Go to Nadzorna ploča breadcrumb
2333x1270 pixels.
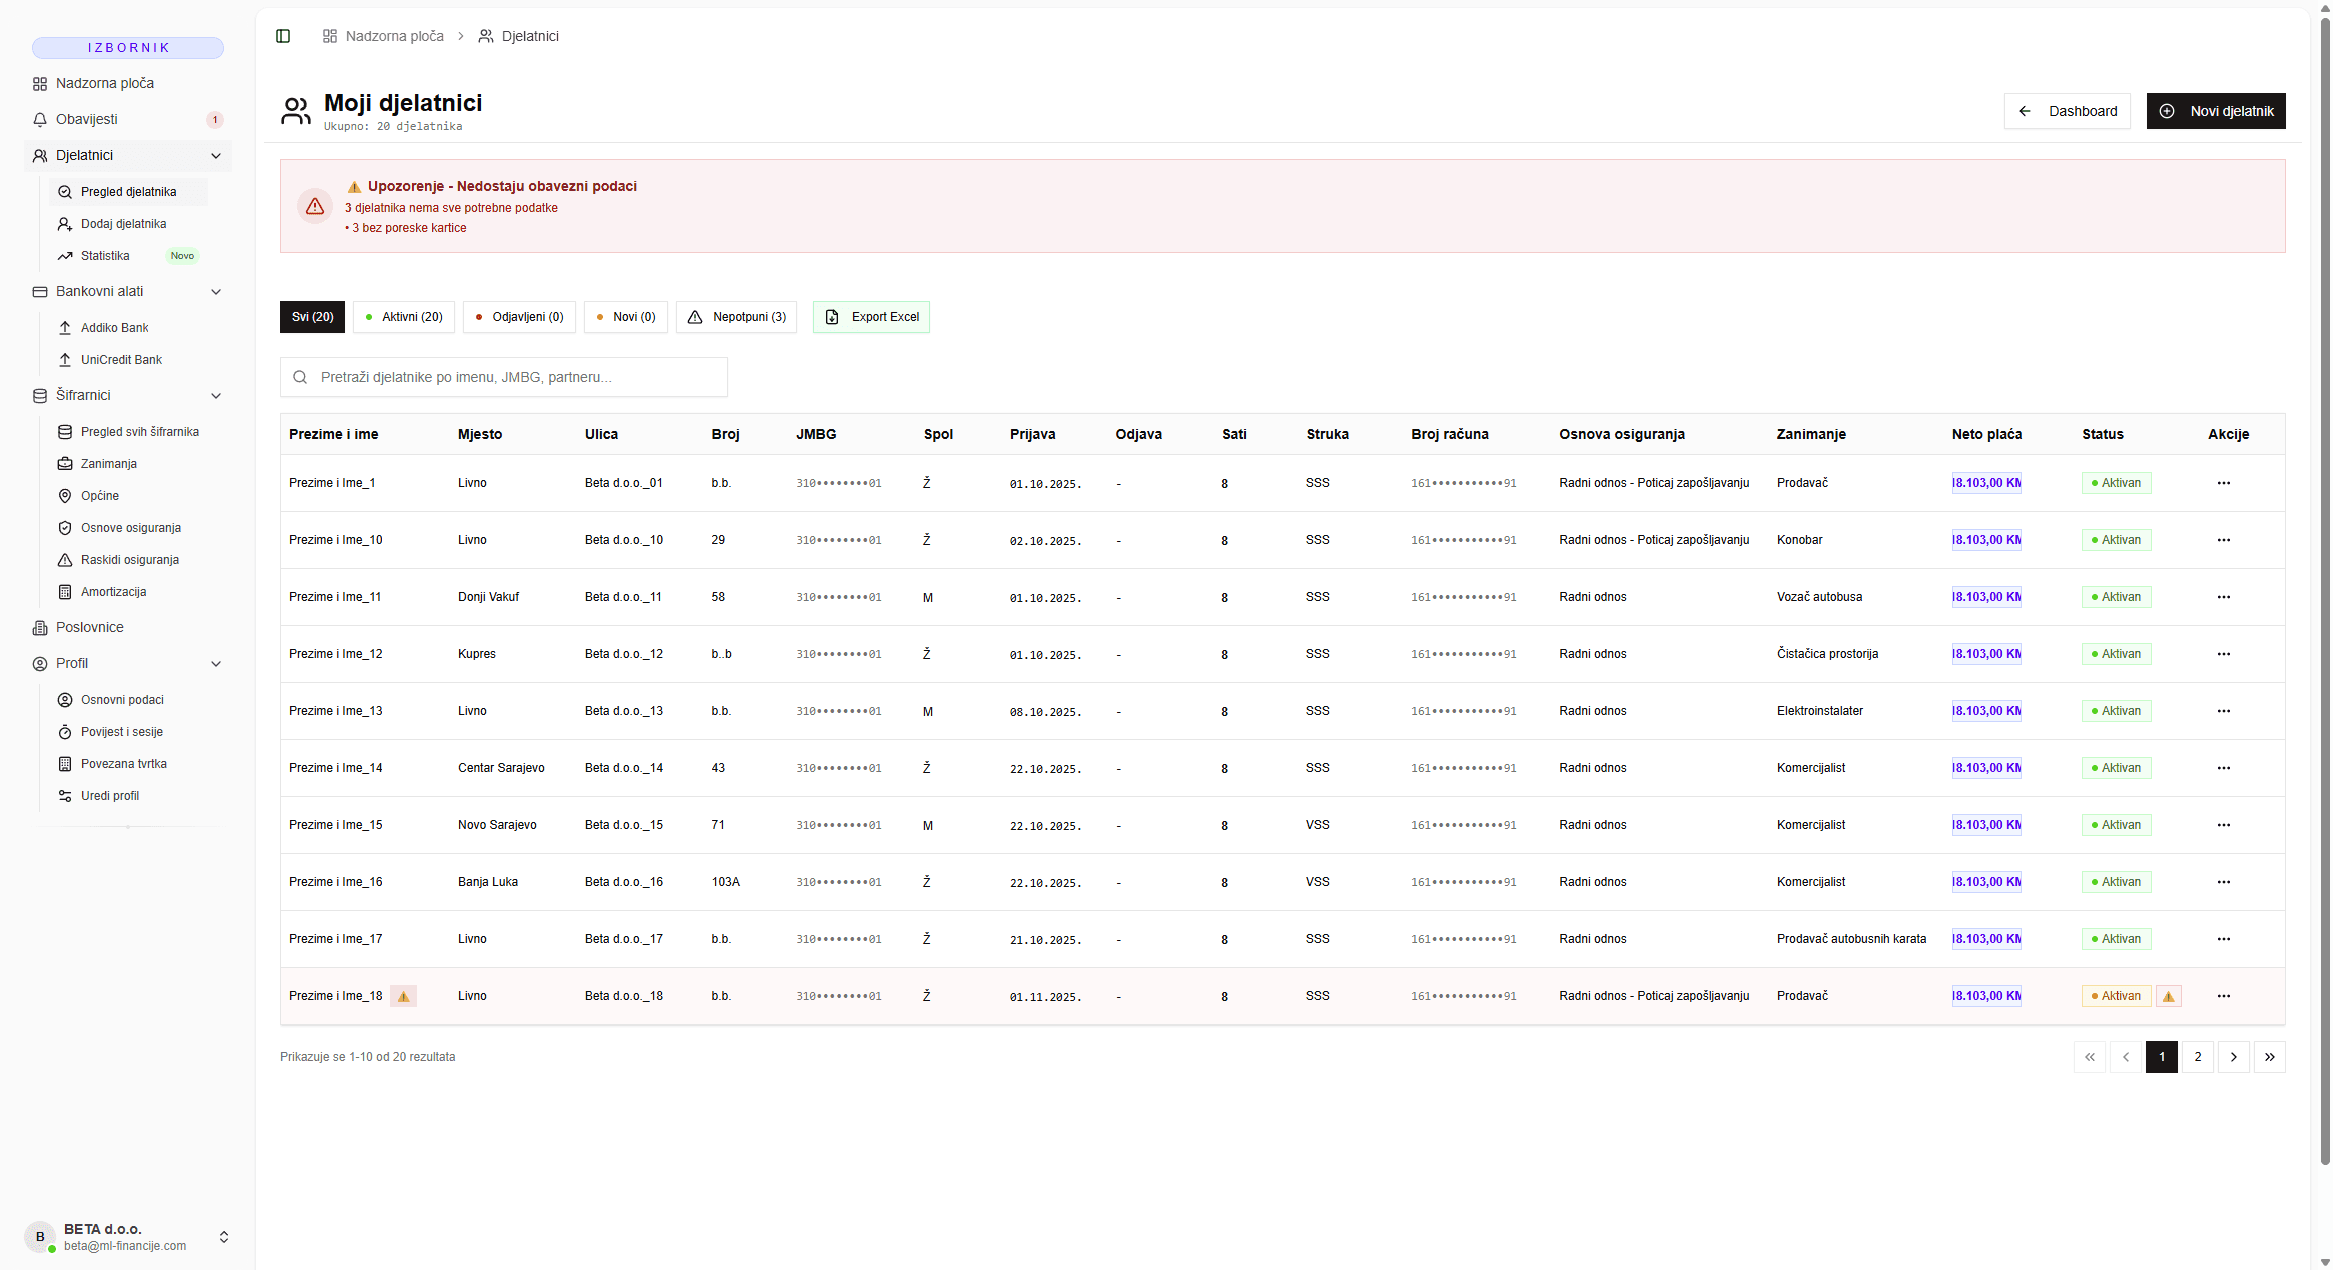(394, 36)
